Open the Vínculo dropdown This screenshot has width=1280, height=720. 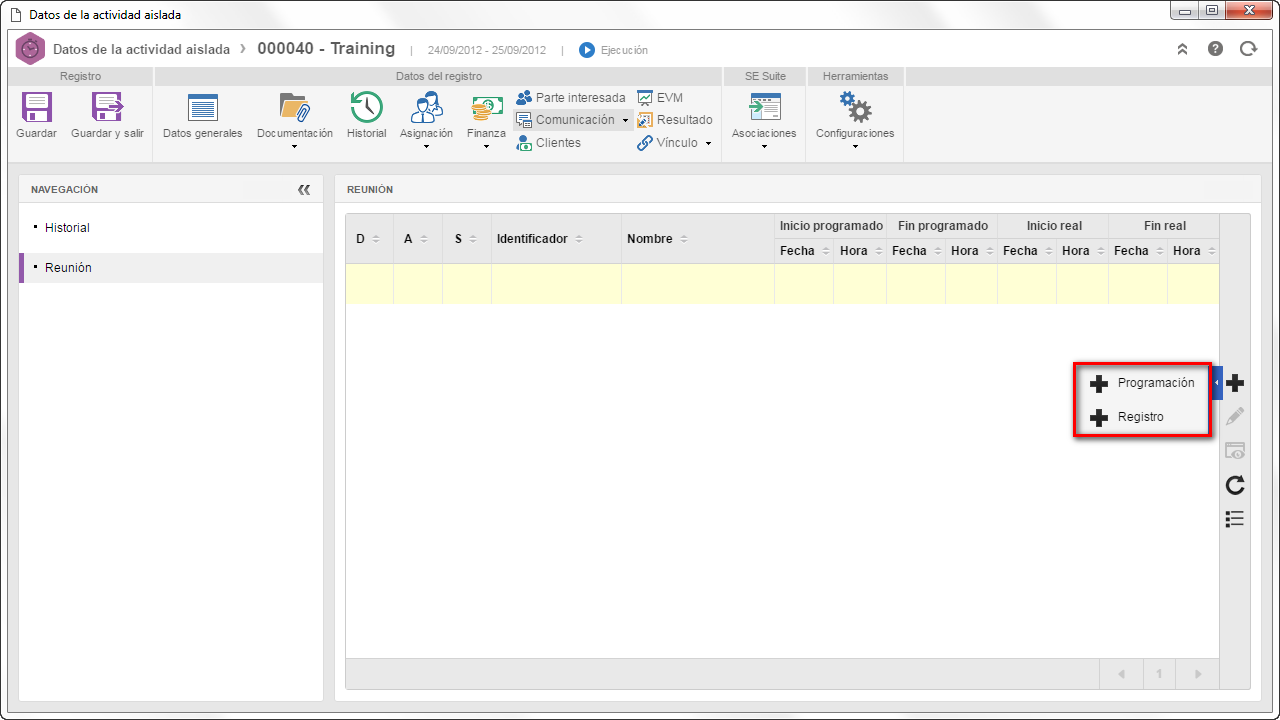675,143
